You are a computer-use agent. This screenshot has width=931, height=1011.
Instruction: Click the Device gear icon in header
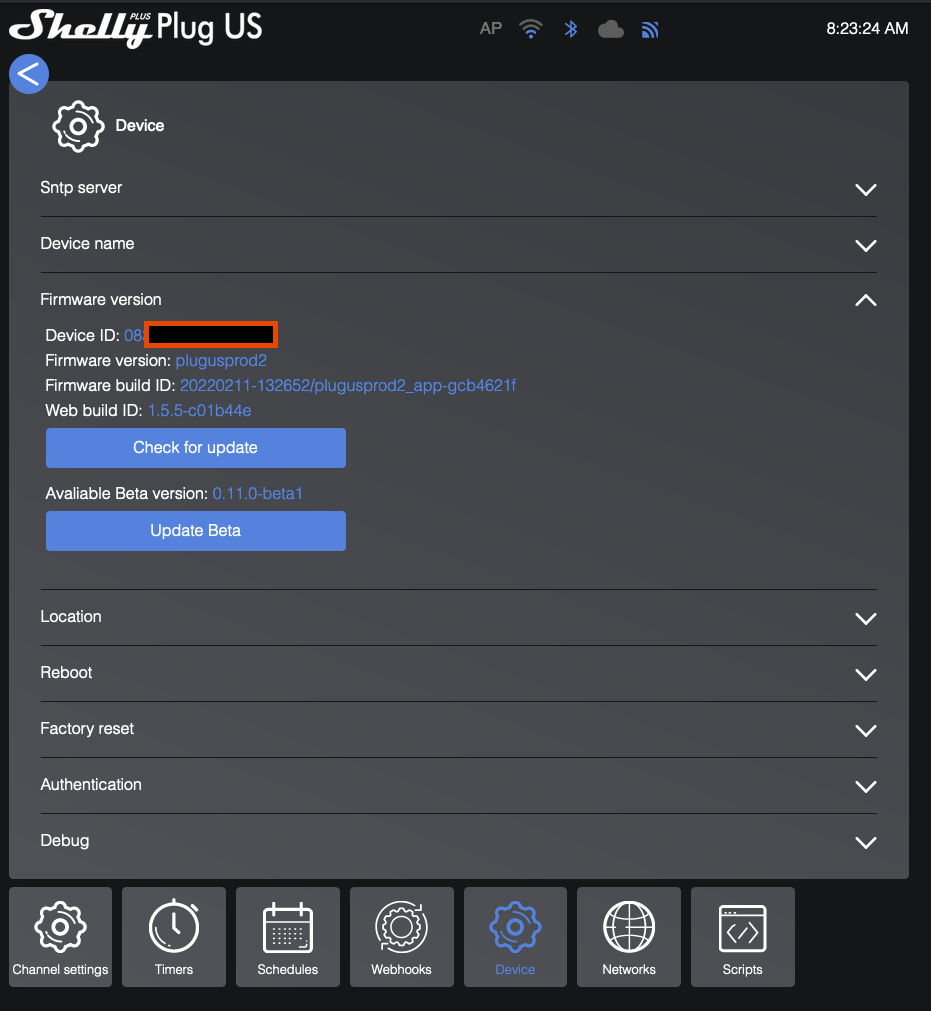pos(78,126)
